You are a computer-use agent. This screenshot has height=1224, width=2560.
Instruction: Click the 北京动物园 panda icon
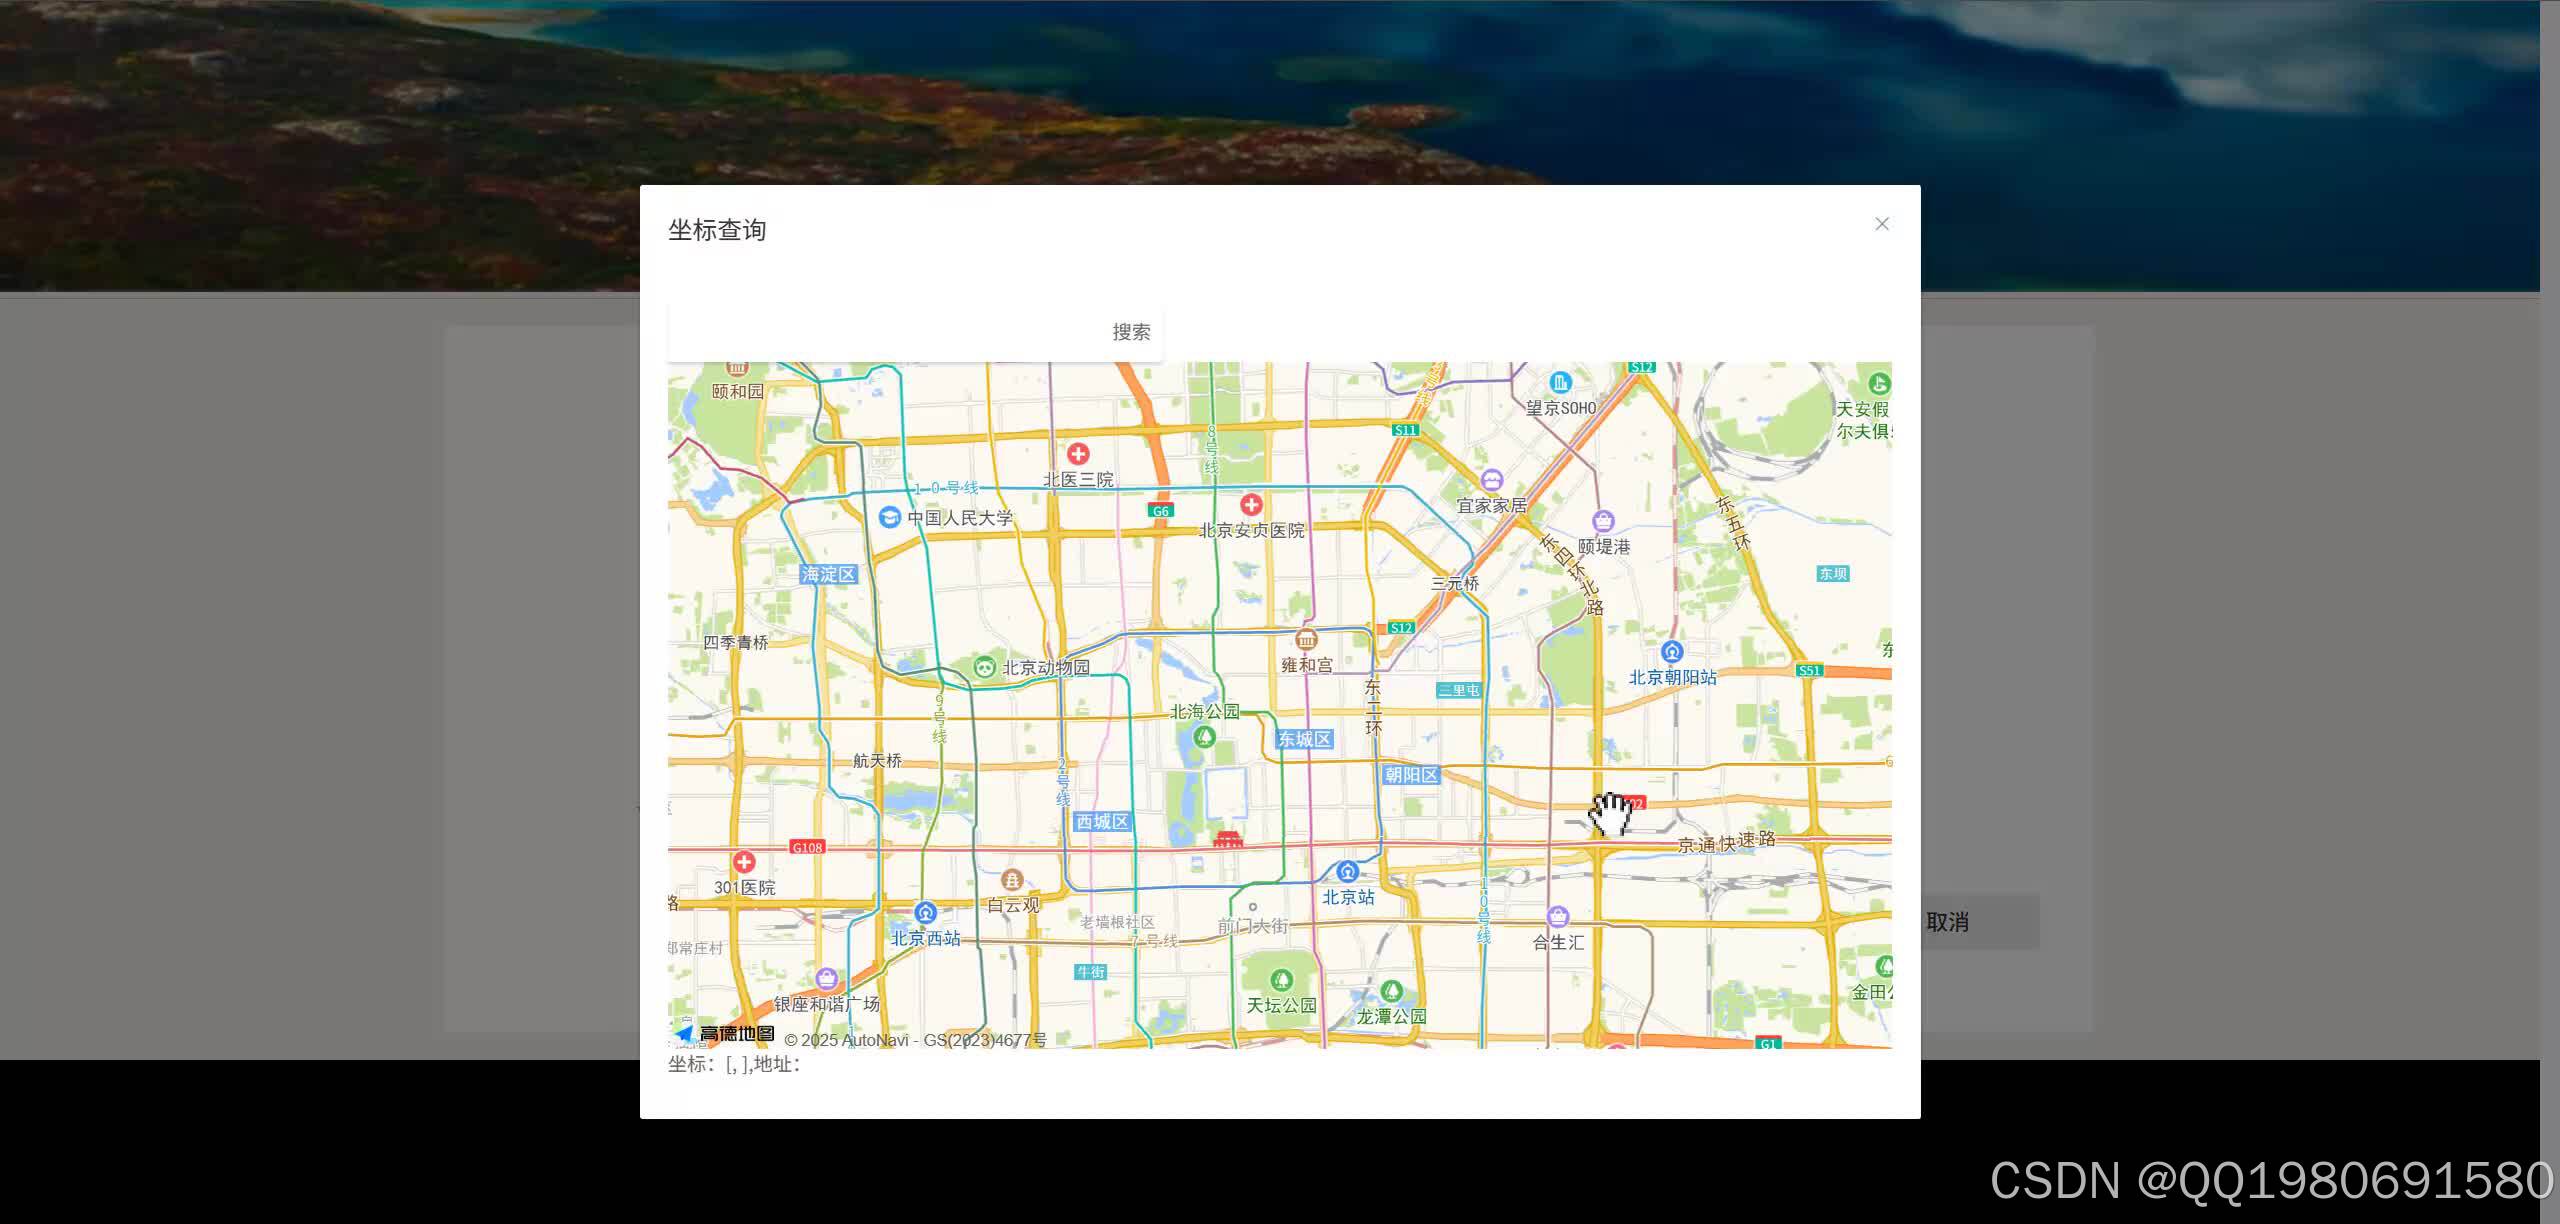coord(984,667)
